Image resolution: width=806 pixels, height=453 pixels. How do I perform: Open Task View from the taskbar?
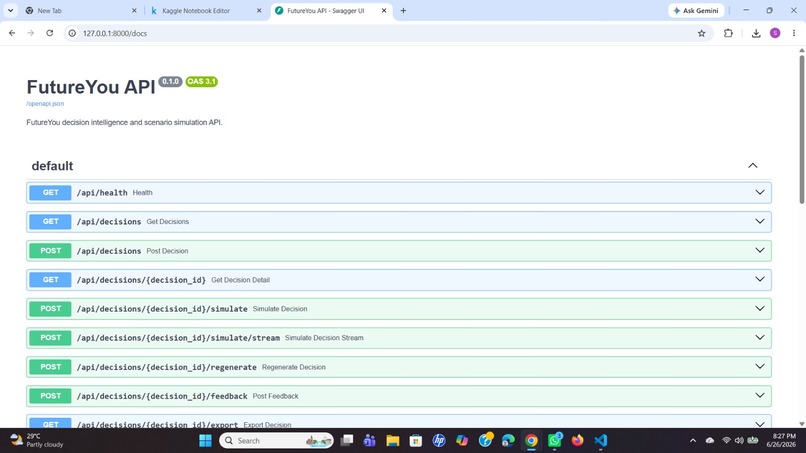click(347, 441)
